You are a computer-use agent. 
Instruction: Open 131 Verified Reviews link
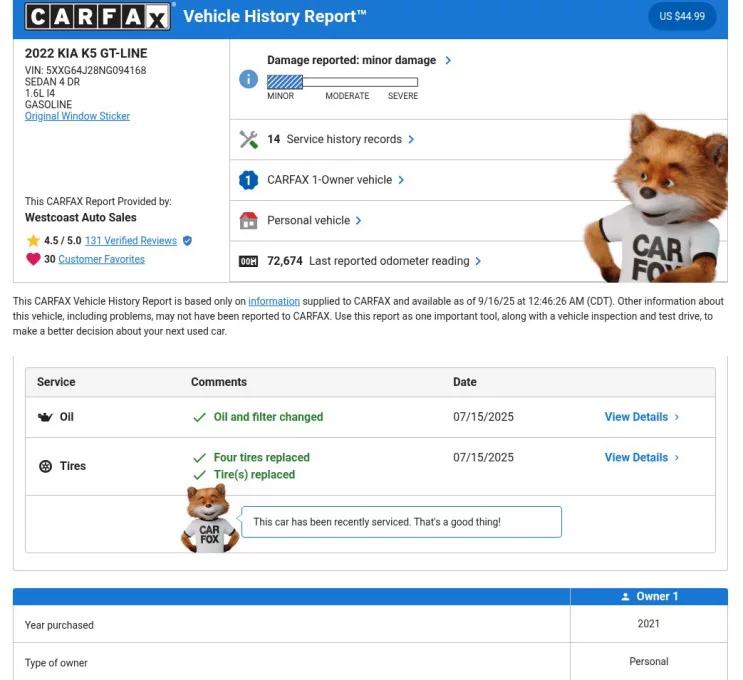131,241
